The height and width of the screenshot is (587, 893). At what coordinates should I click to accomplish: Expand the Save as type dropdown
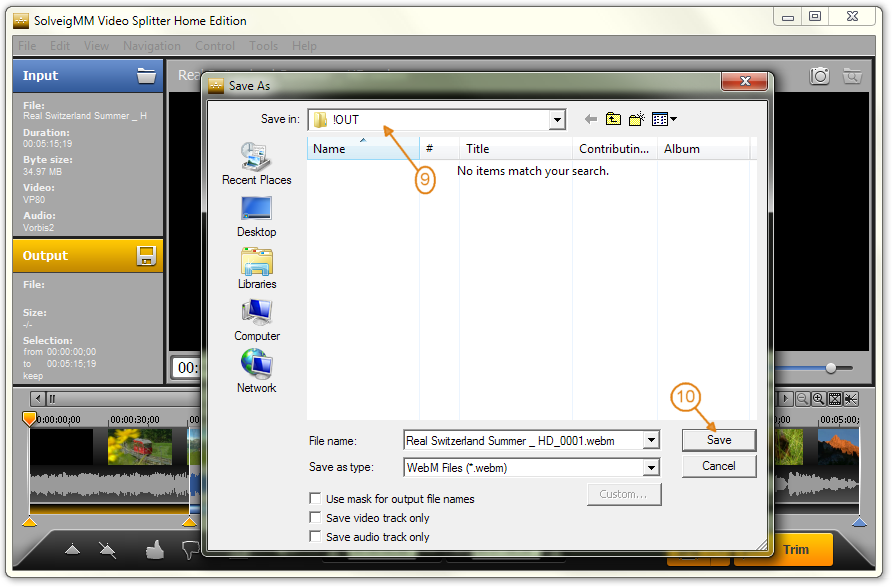[x=652, y=467]
